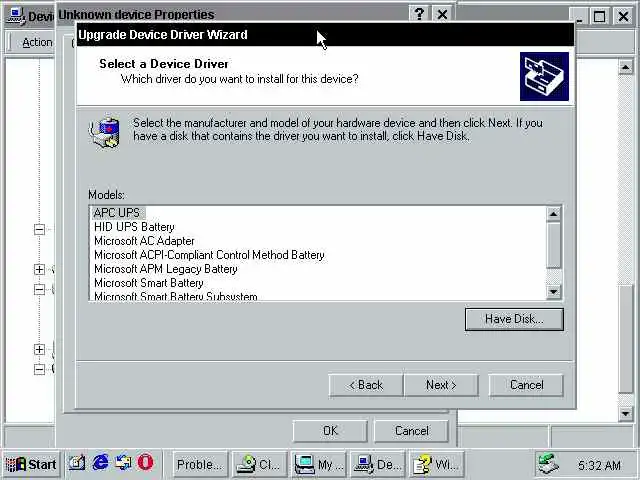The width and height of the screenshot is (640, 480).
Task: Click Models list scroll down arrow
Action: point(553,291)
